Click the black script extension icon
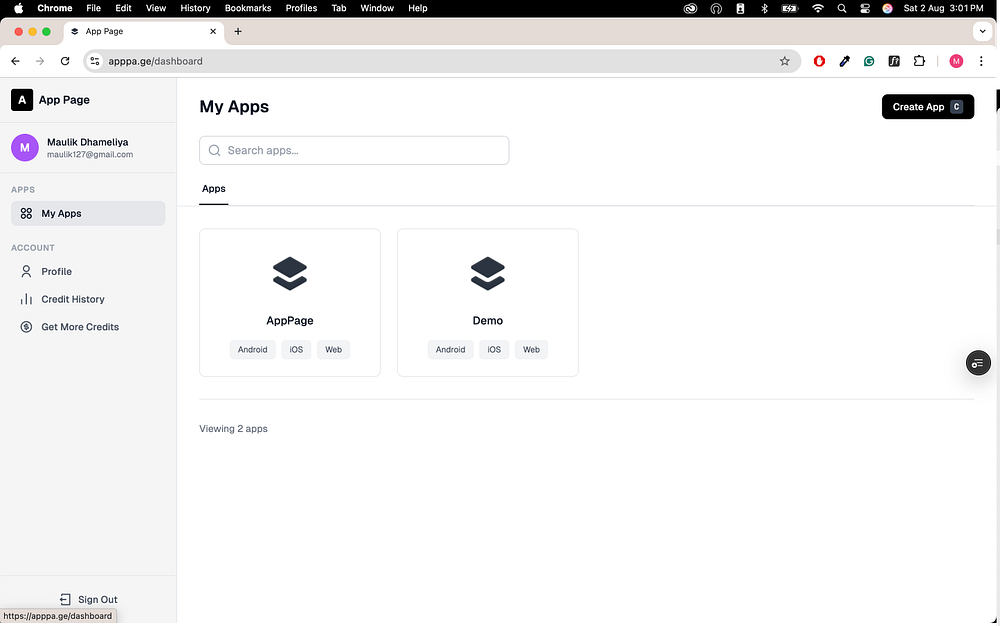 894,61
